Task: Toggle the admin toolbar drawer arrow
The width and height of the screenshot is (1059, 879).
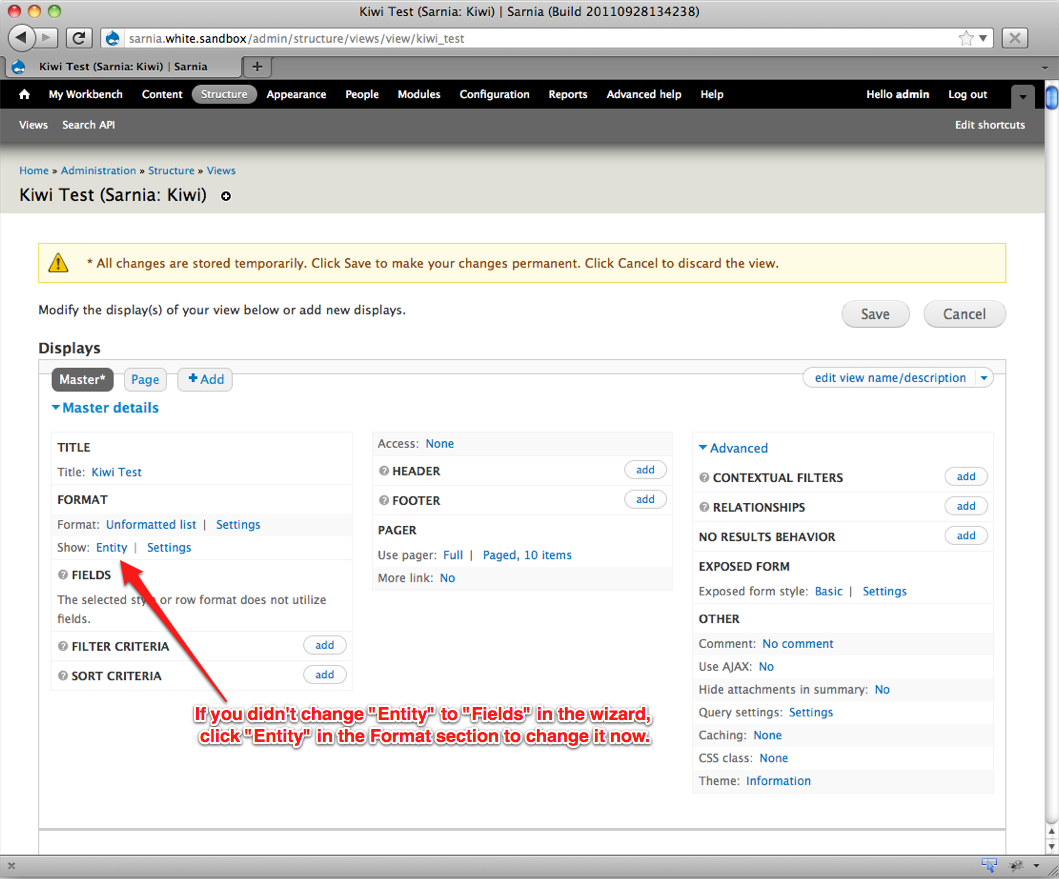Action: click(1023, 97)
